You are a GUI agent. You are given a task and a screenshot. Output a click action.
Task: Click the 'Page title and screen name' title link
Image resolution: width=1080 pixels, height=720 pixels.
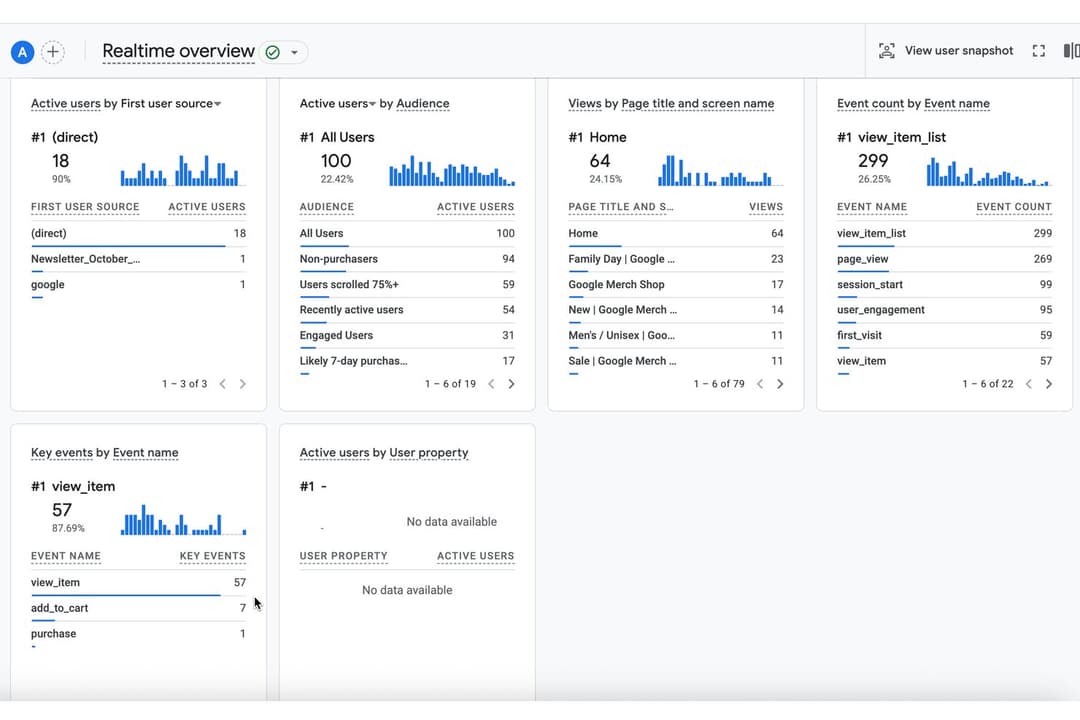tap(698, 104)
